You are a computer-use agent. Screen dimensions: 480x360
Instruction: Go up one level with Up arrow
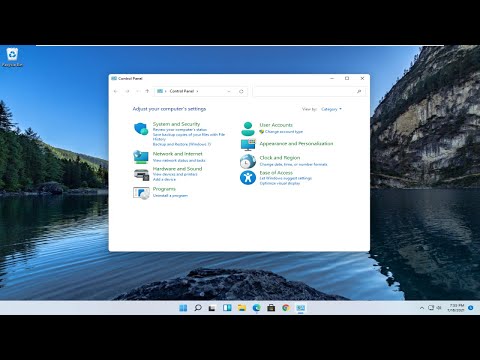point(147,91)
